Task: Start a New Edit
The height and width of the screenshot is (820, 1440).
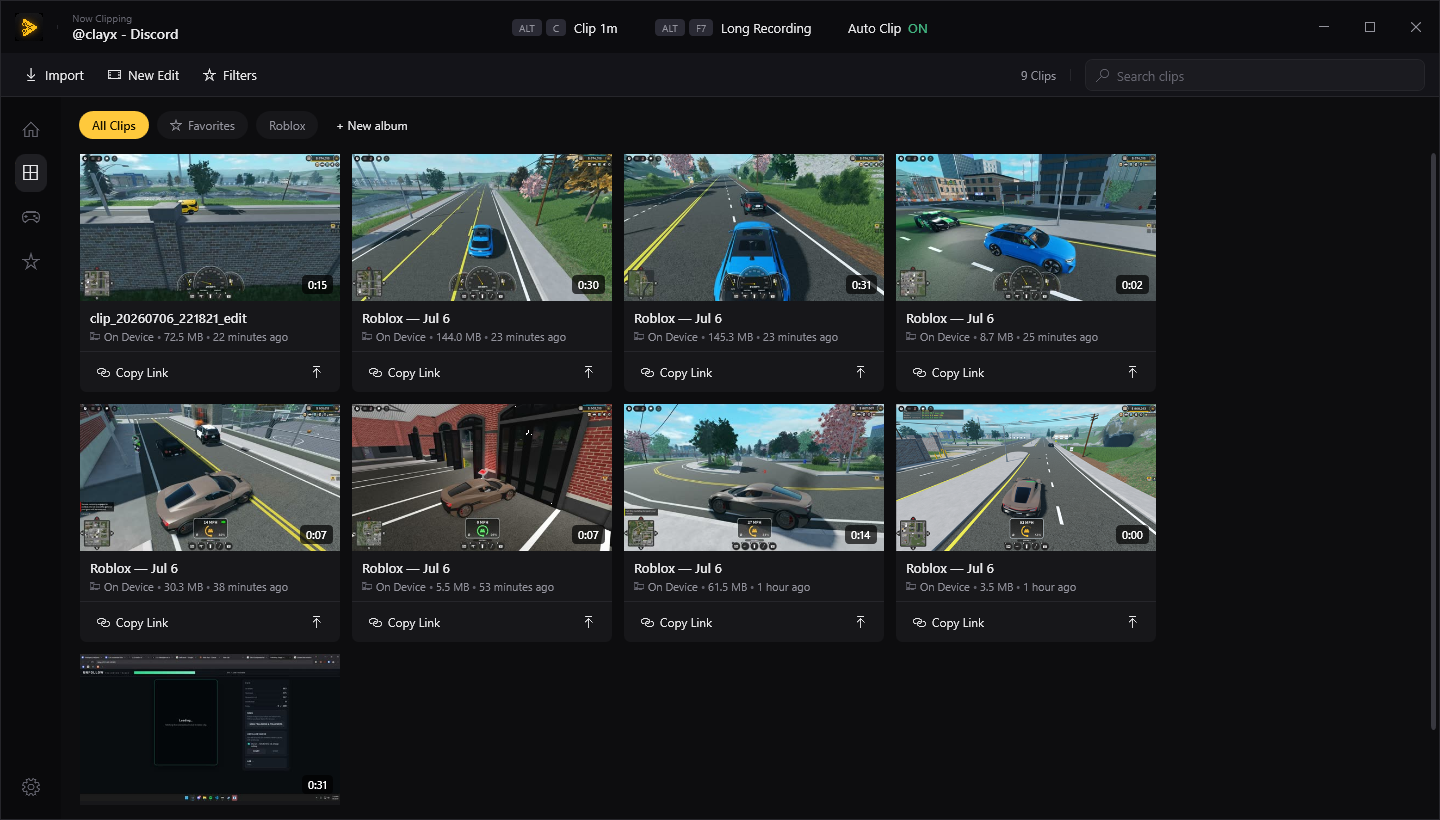Action: (x=143, y=75)
